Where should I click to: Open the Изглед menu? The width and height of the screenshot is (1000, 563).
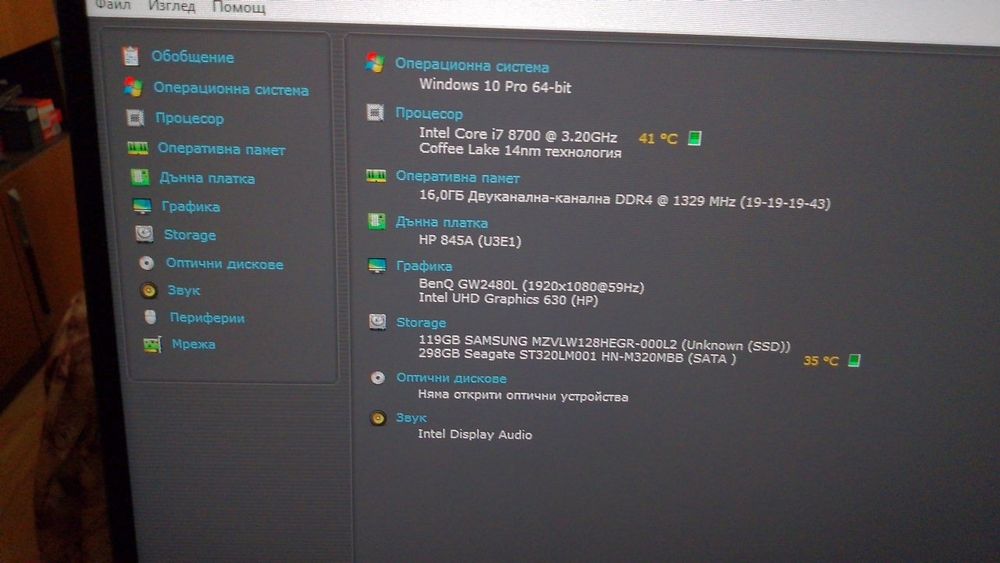(172, 6)
